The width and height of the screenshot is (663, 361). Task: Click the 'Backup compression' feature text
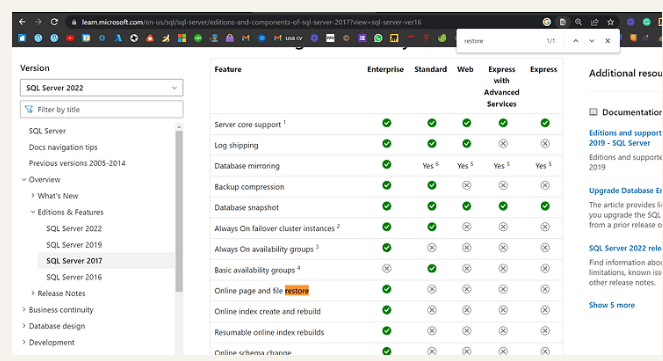click(x=249, y=186)
